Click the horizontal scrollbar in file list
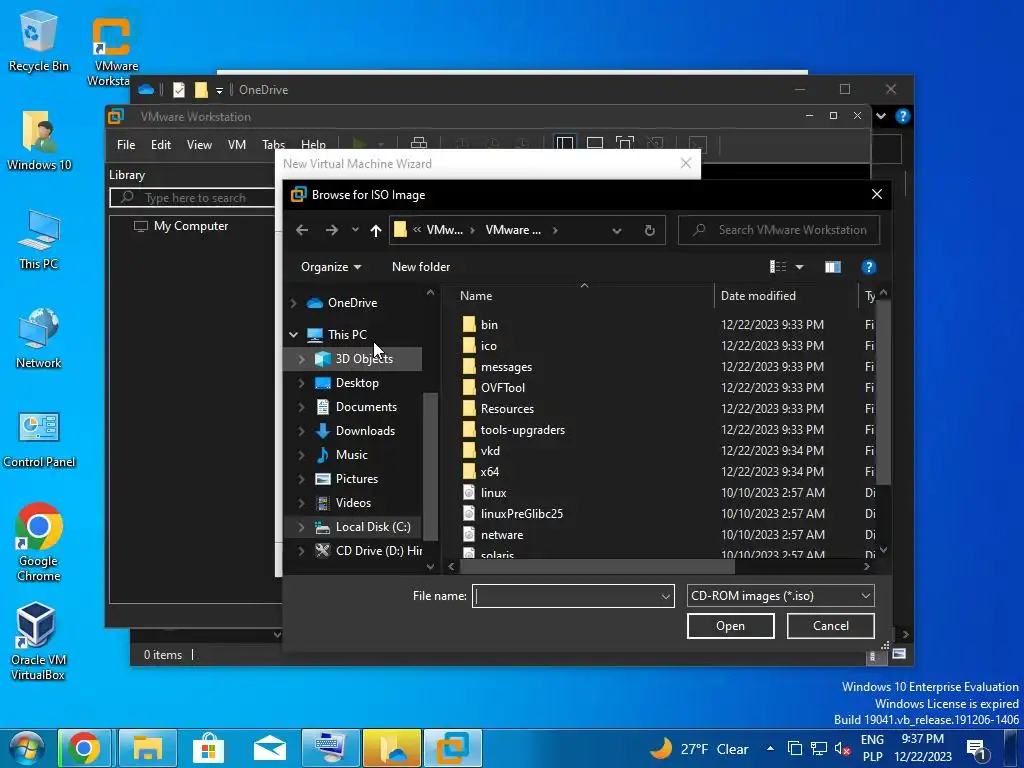The image size is (1024, 768). click(x=597, y=567)
